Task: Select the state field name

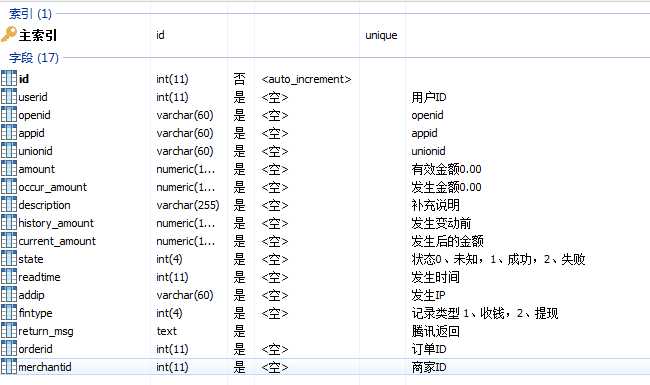Action: [x=31, y=259]
